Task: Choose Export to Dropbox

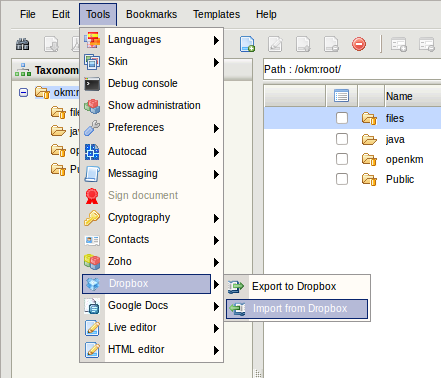Action: [297, 286]
